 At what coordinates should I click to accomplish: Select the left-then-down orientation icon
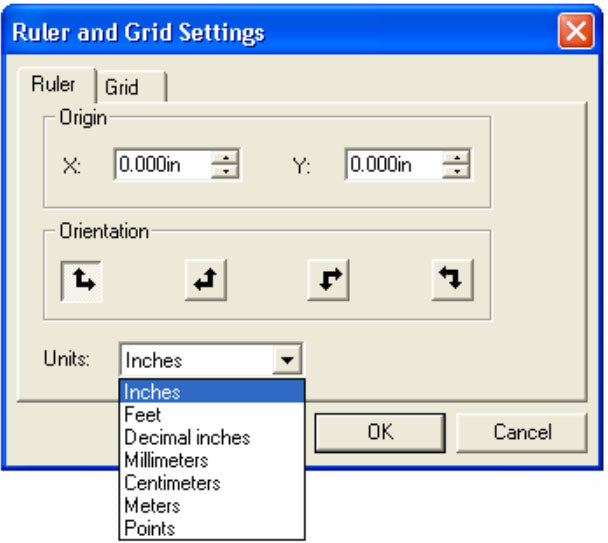[x=453, y=280]
